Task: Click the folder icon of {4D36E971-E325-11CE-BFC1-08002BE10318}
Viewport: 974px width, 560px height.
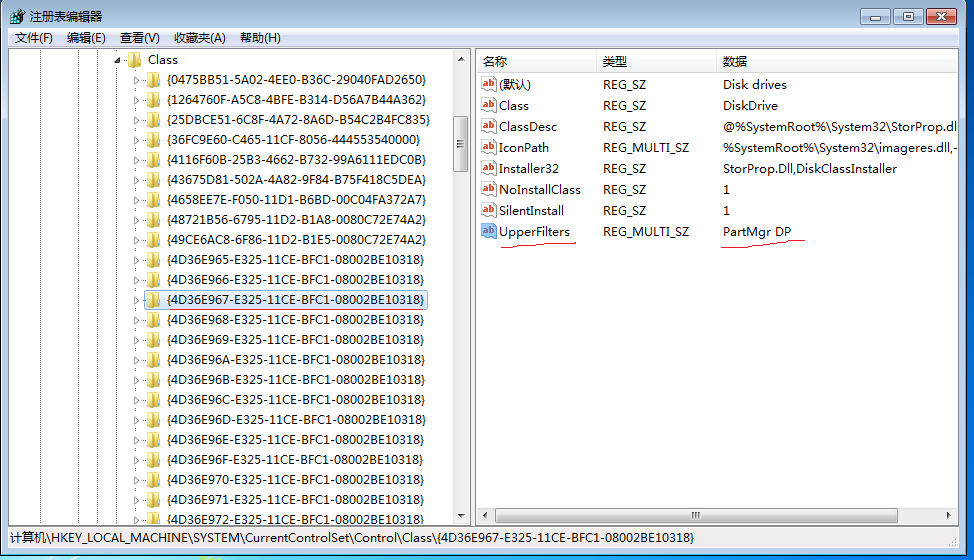Action: click(x=153, y=500)
